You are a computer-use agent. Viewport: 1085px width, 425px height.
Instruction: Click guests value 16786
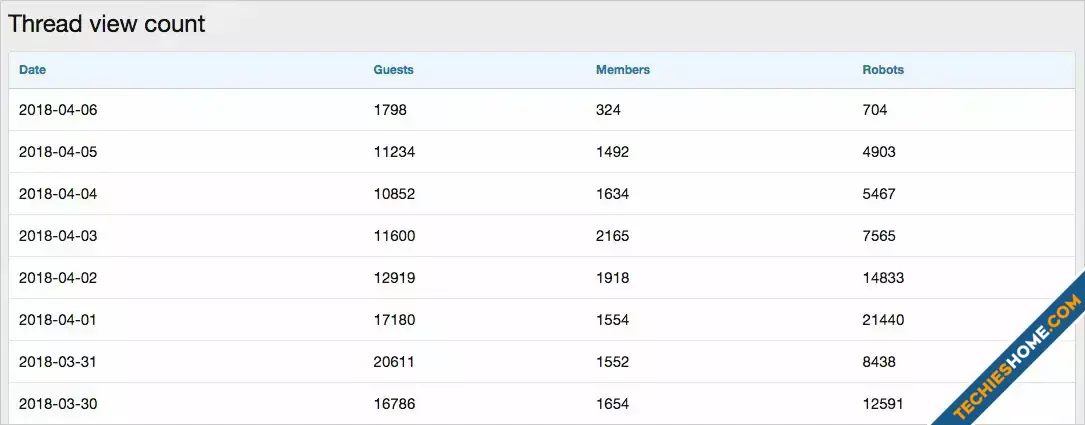coord(394,404)
